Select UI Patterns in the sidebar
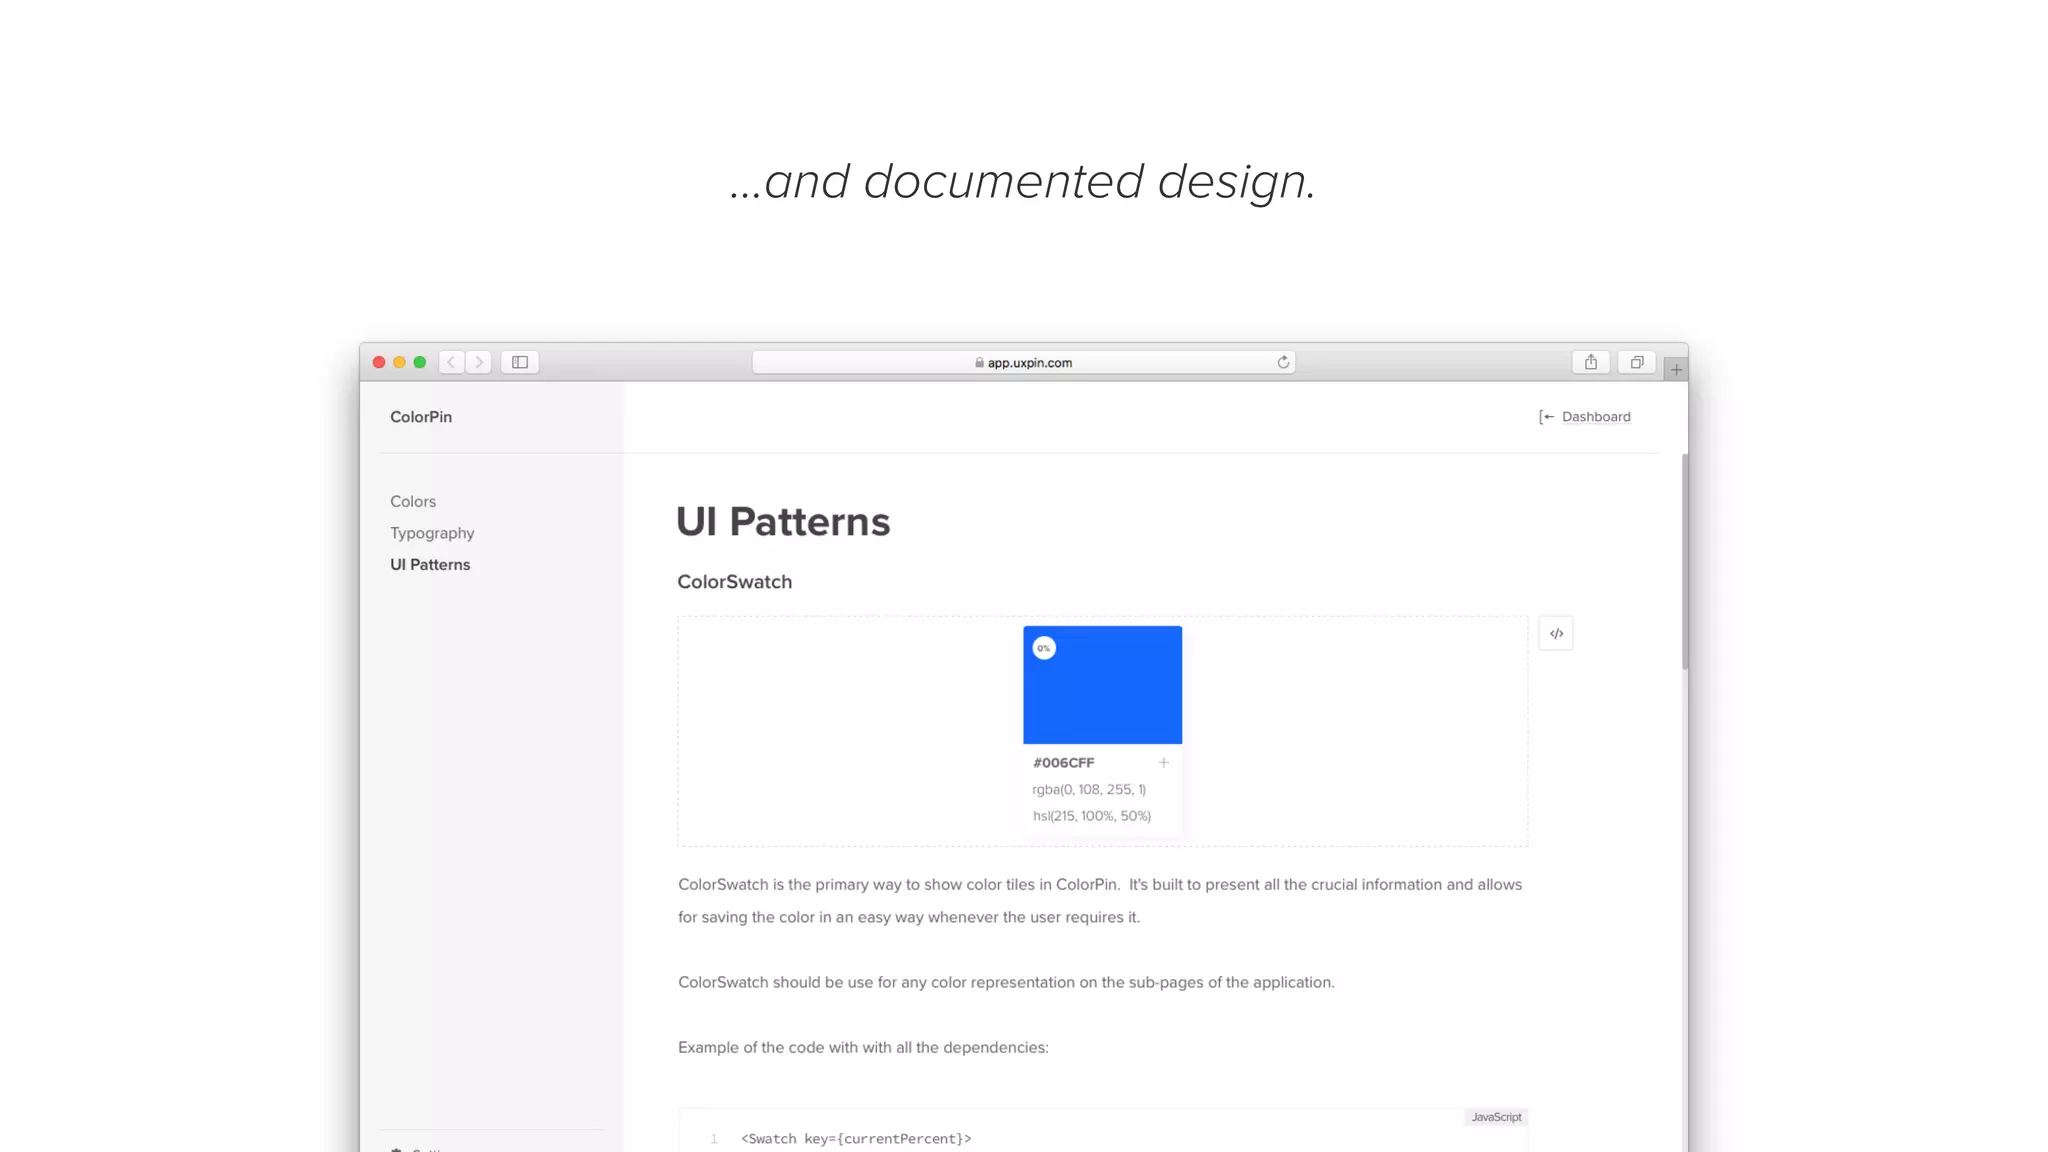This screenshot has width=2048, height=1152. [x=430, y=564]
